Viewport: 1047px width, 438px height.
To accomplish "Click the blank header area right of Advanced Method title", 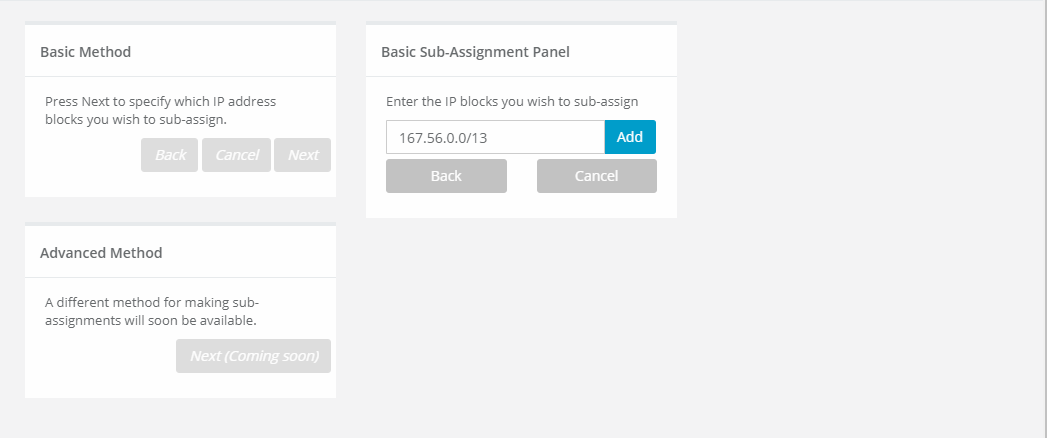I will tap(248, 253).
